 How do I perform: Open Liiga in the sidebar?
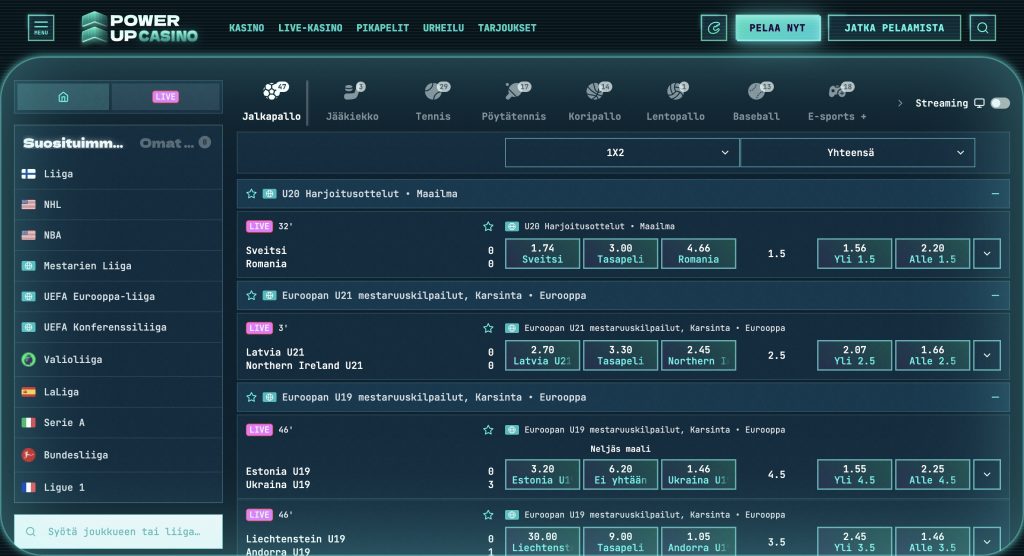(x=118, y=174)
